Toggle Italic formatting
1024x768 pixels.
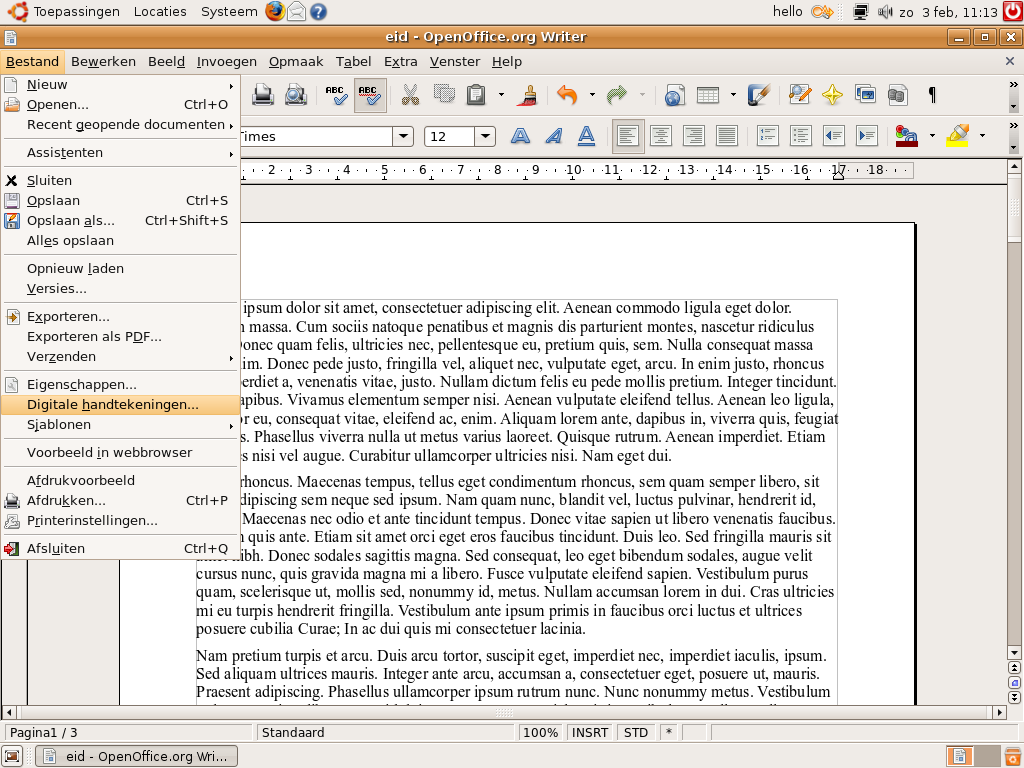(x=553, y=136)
